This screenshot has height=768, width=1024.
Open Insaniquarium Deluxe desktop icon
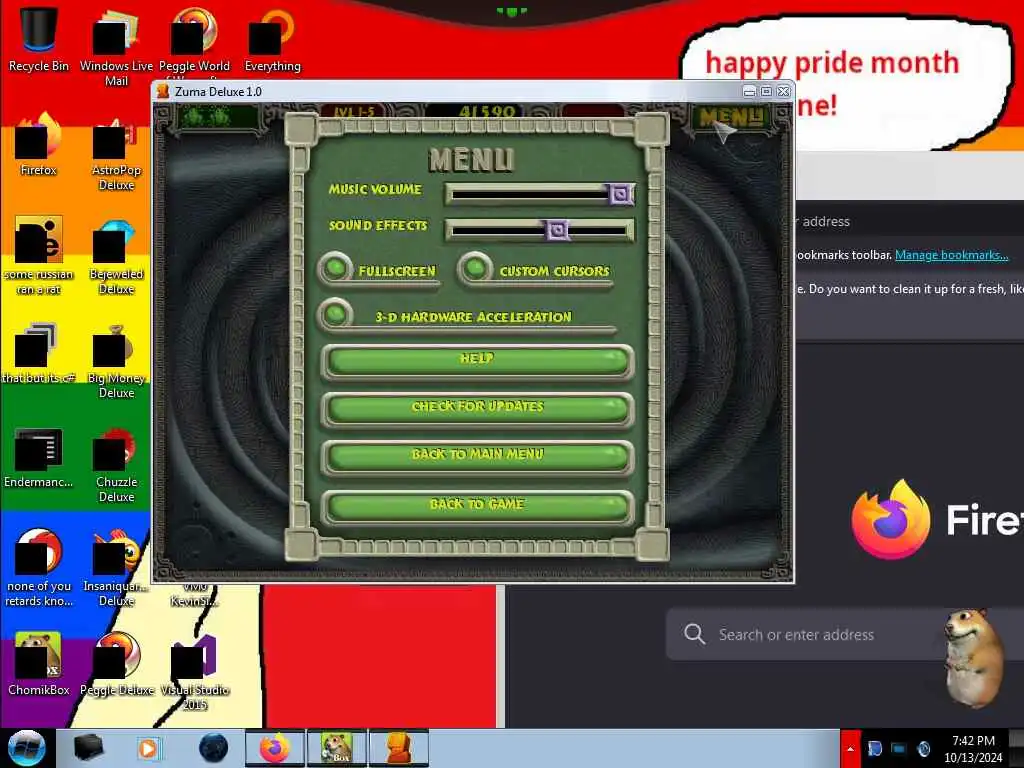tap(116, 568)
